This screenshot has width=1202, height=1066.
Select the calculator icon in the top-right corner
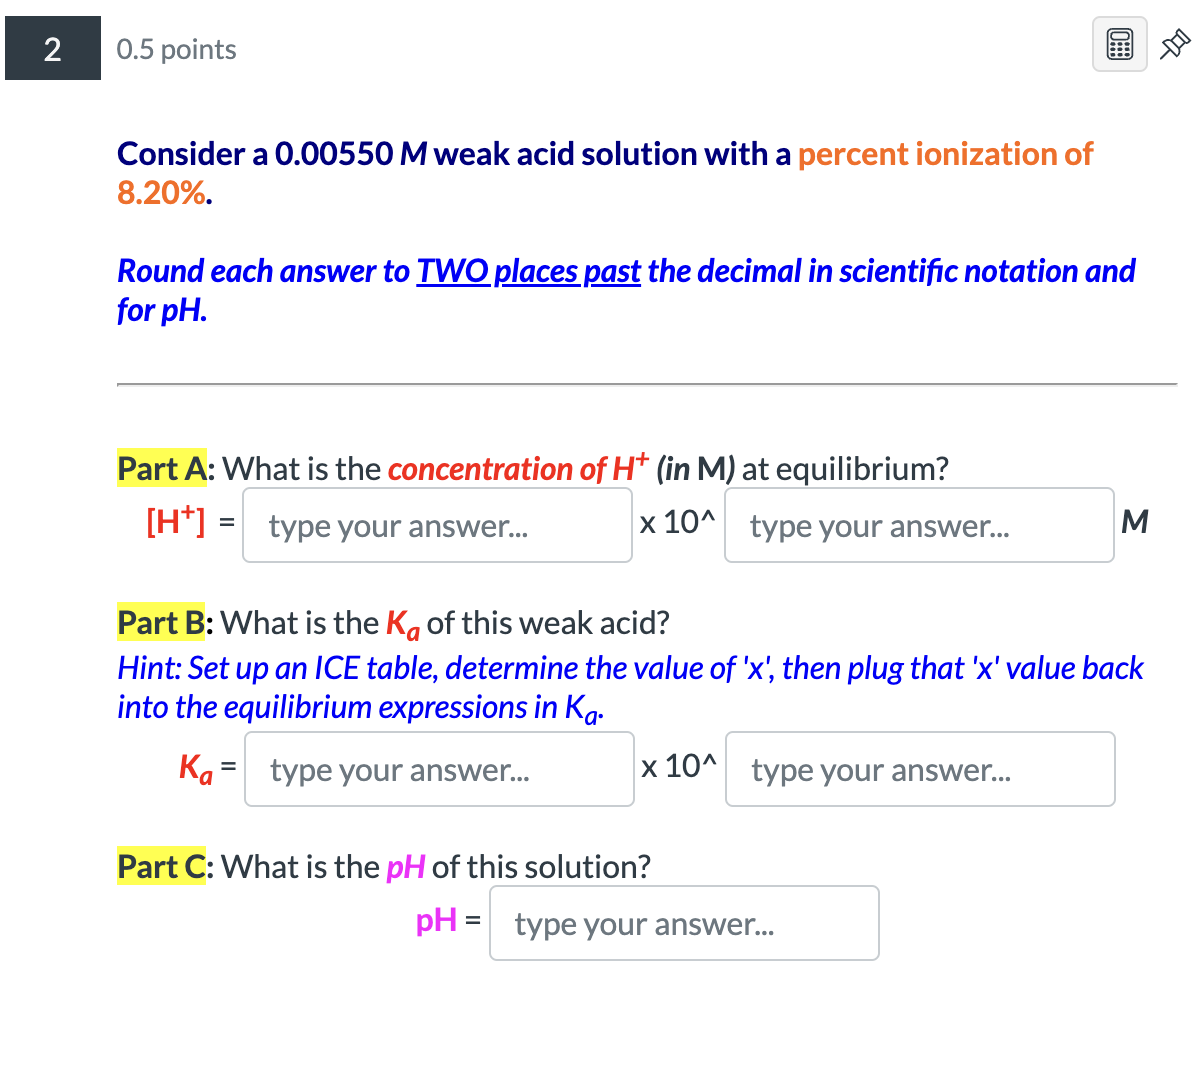1119,44
